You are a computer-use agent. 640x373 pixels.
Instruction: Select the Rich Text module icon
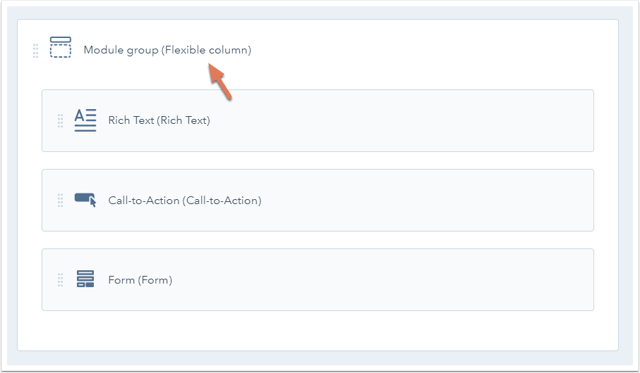coord(85,120)
